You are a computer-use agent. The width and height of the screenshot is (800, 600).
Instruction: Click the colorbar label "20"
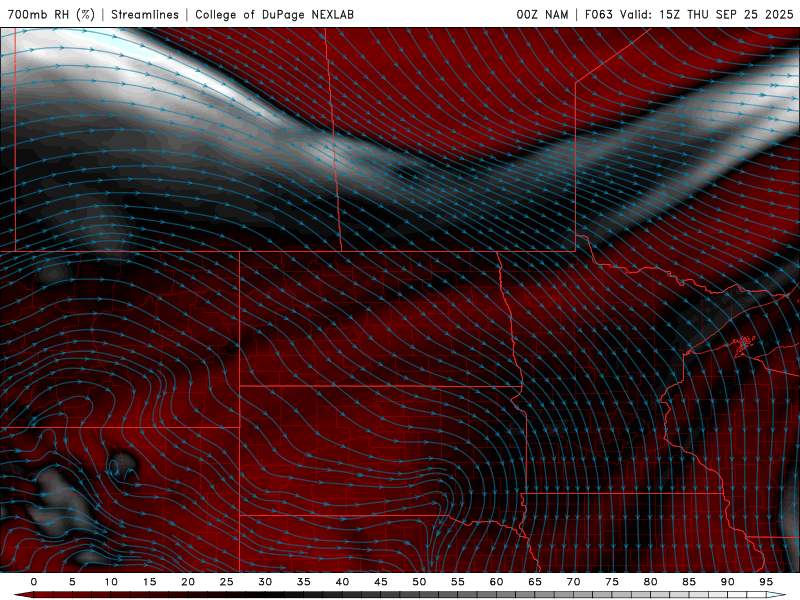pyautogui.click(x=188, y=582)
